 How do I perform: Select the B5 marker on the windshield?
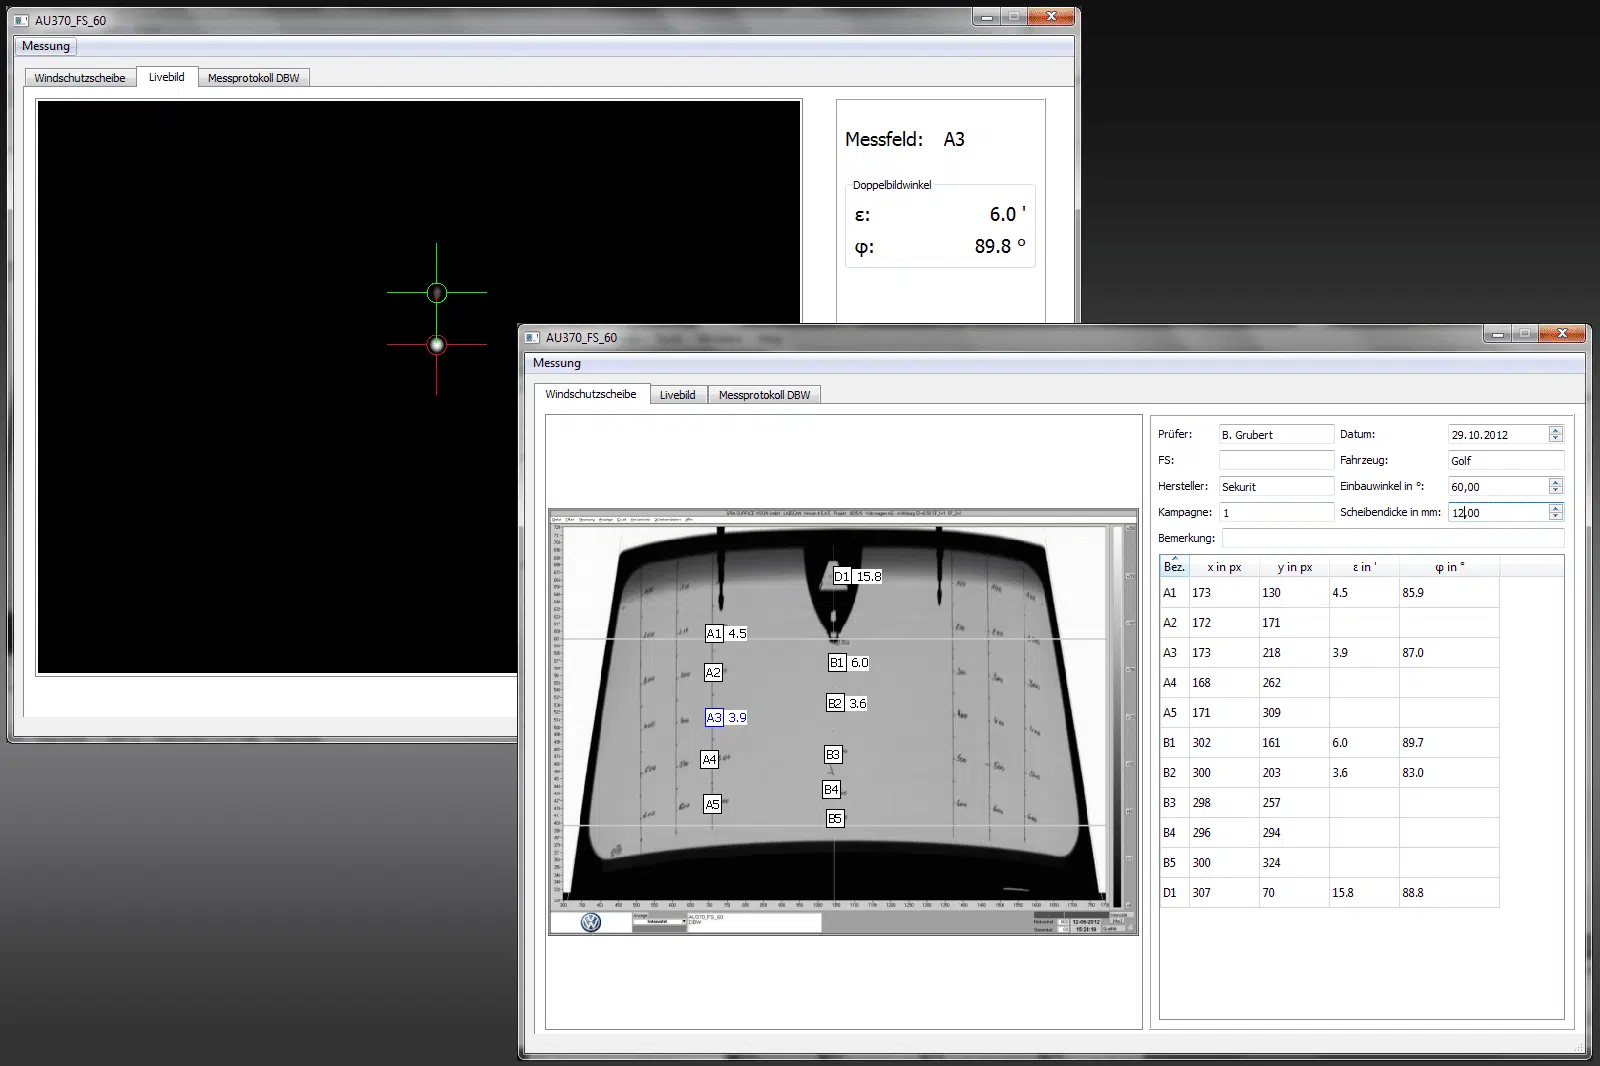click(834, 819)
